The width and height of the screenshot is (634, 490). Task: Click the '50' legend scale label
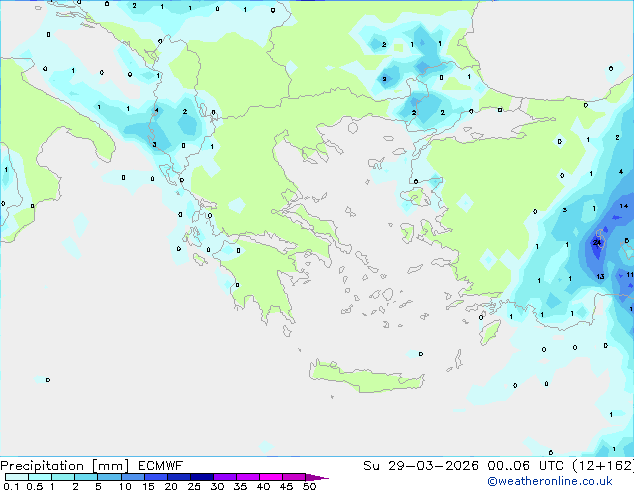[x=310, y=486]
